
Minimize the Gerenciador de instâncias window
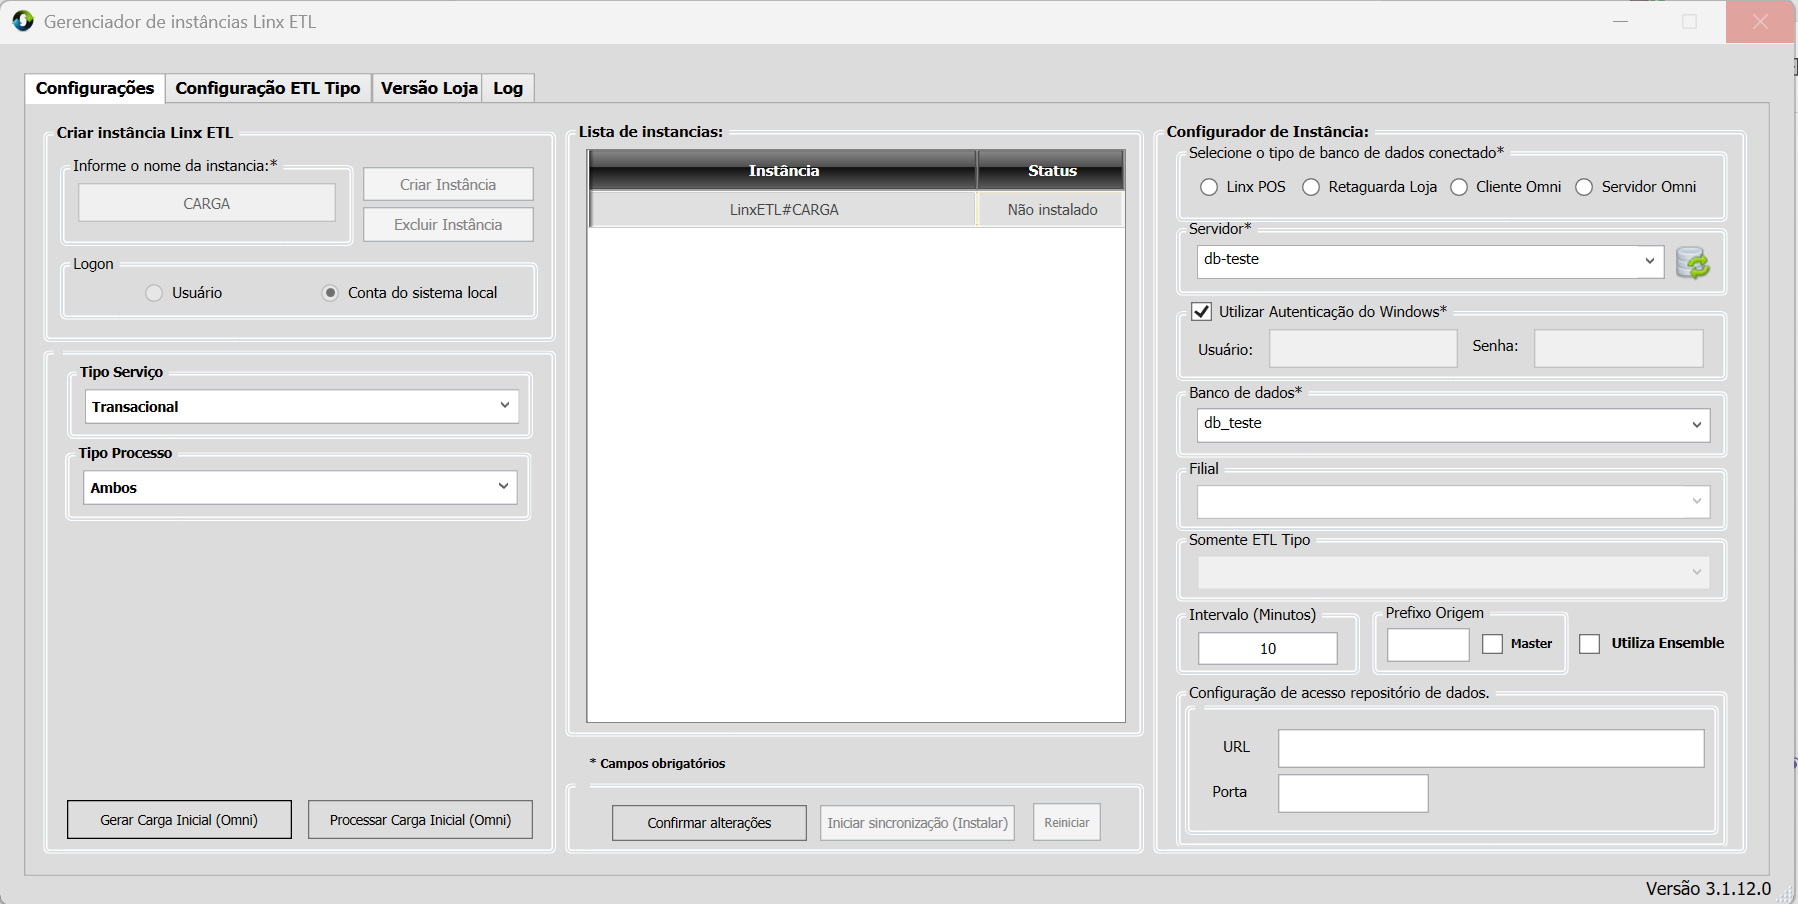[x=1620, y=21]
